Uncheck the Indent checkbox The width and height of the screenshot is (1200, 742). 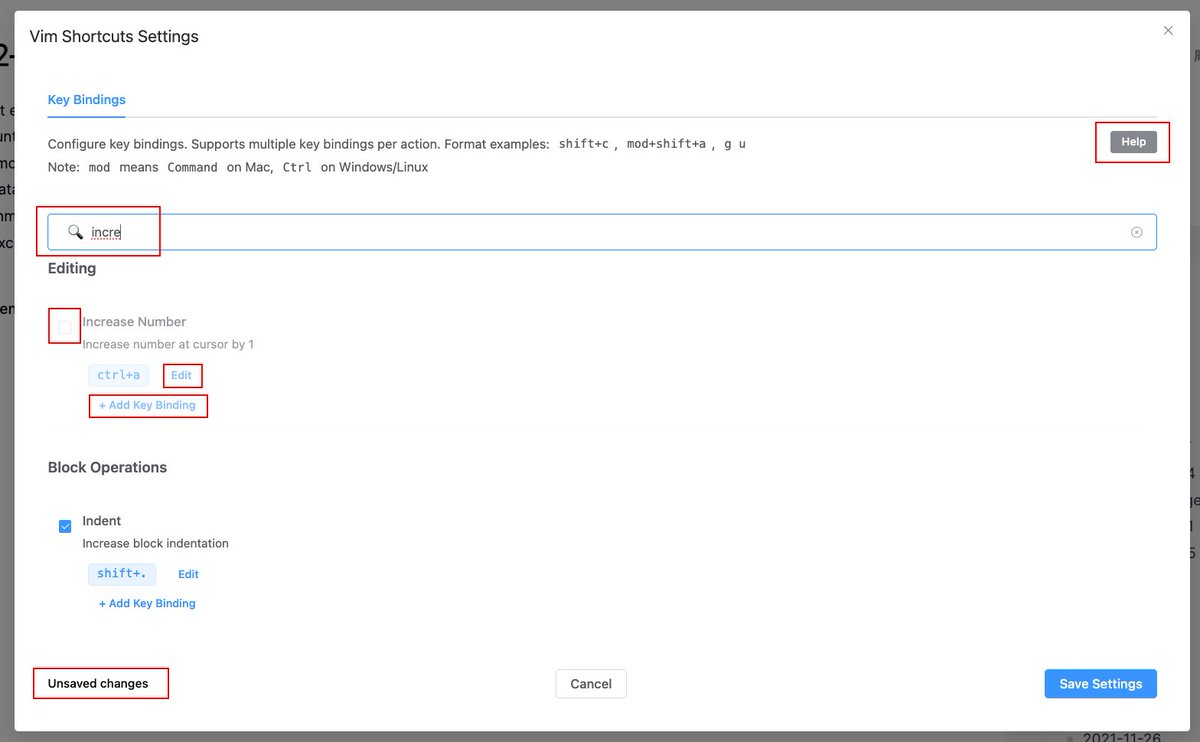tap(65, 526)
